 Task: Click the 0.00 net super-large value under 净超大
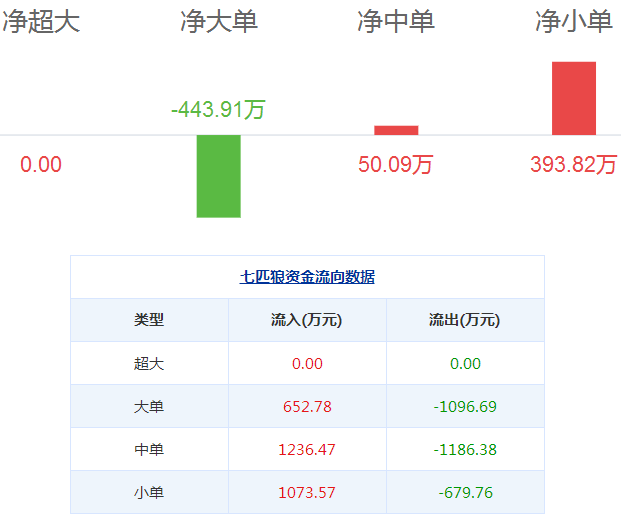point(41,164)
